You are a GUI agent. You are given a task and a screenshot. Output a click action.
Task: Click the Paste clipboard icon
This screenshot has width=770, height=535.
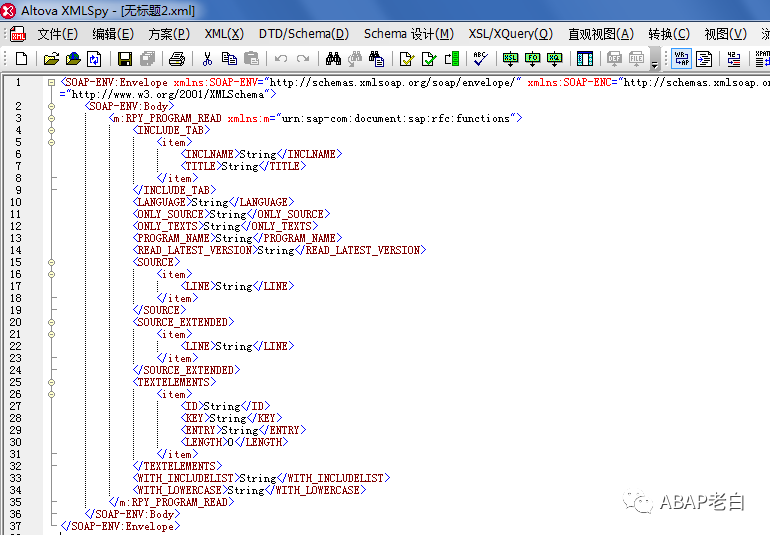(251, 59)
